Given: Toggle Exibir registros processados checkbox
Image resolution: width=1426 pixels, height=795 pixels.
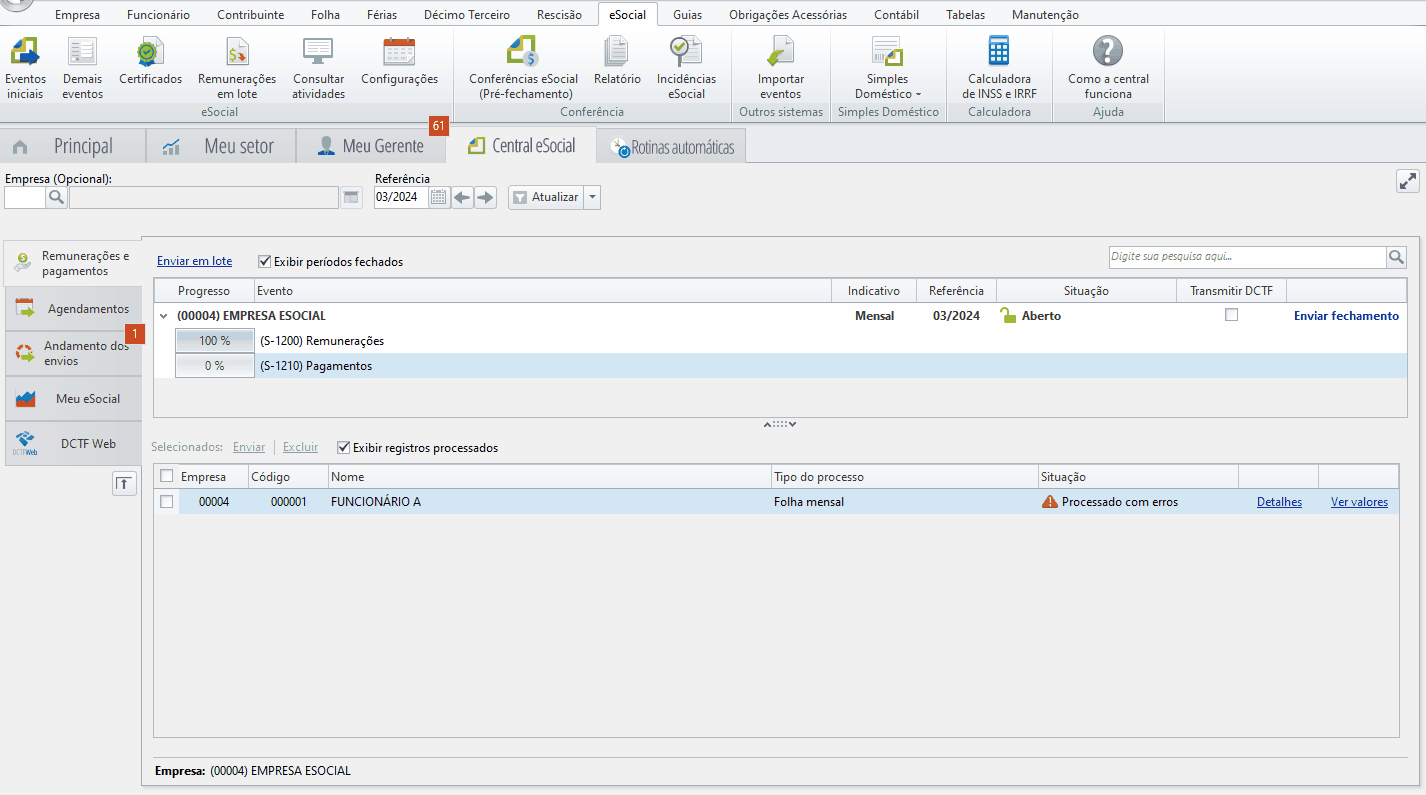Looking at the screenshot, I should 344,448.
